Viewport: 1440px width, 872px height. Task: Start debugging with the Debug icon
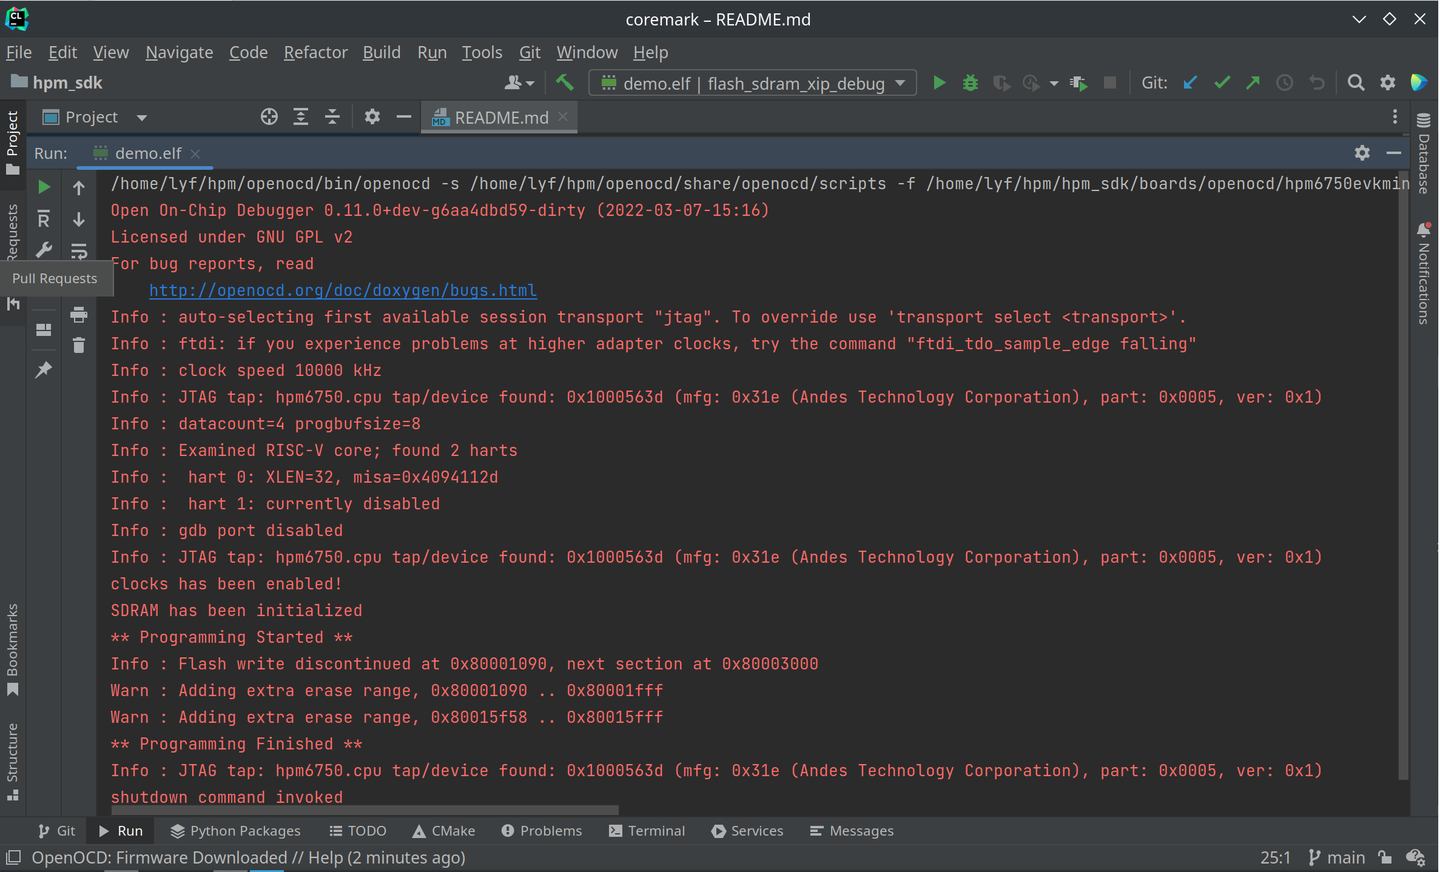coord(970,83)
